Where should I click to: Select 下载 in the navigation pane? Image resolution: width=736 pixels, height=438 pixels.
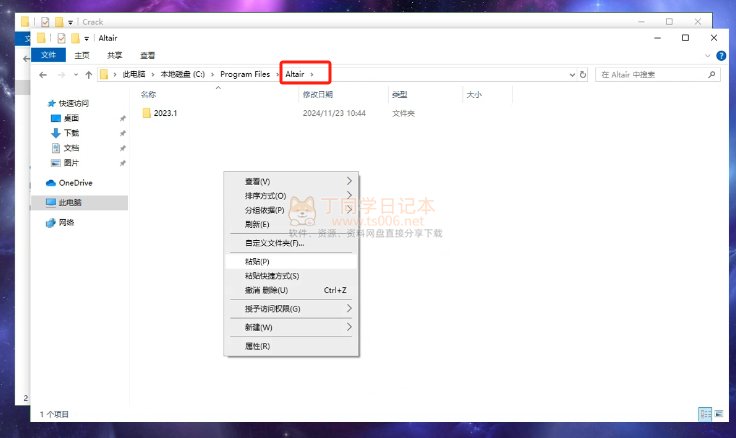tap(71, 133)
